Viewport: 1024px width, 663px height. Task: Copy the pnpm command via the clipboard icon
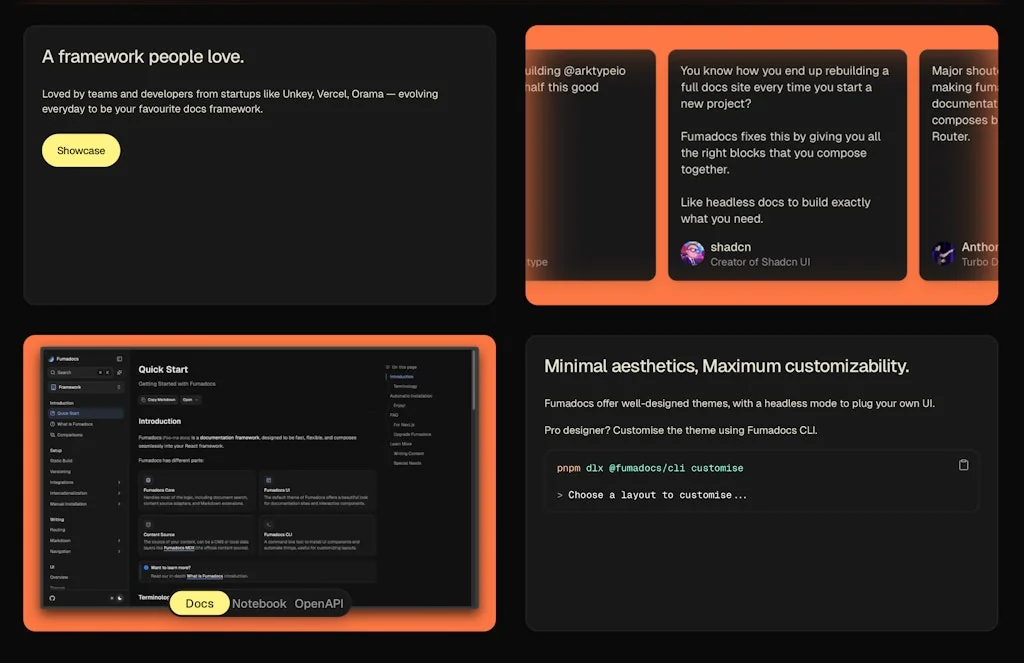(963, 464)
